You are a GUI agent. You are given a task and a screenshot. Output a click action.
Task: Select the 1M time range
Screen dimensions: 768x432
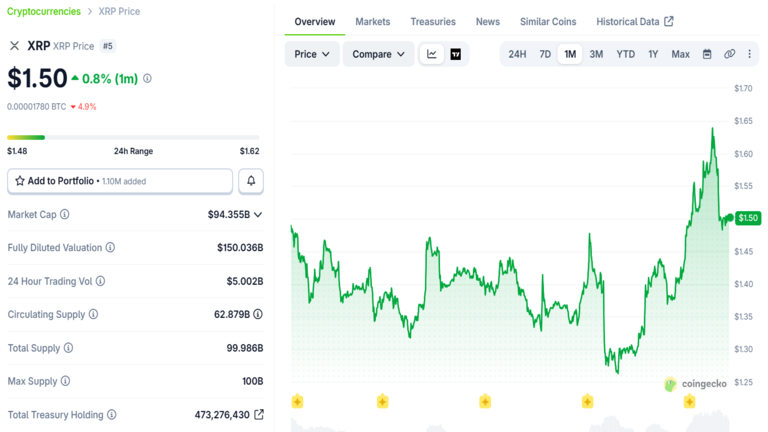pyautogui.click(x=570, y=54)
